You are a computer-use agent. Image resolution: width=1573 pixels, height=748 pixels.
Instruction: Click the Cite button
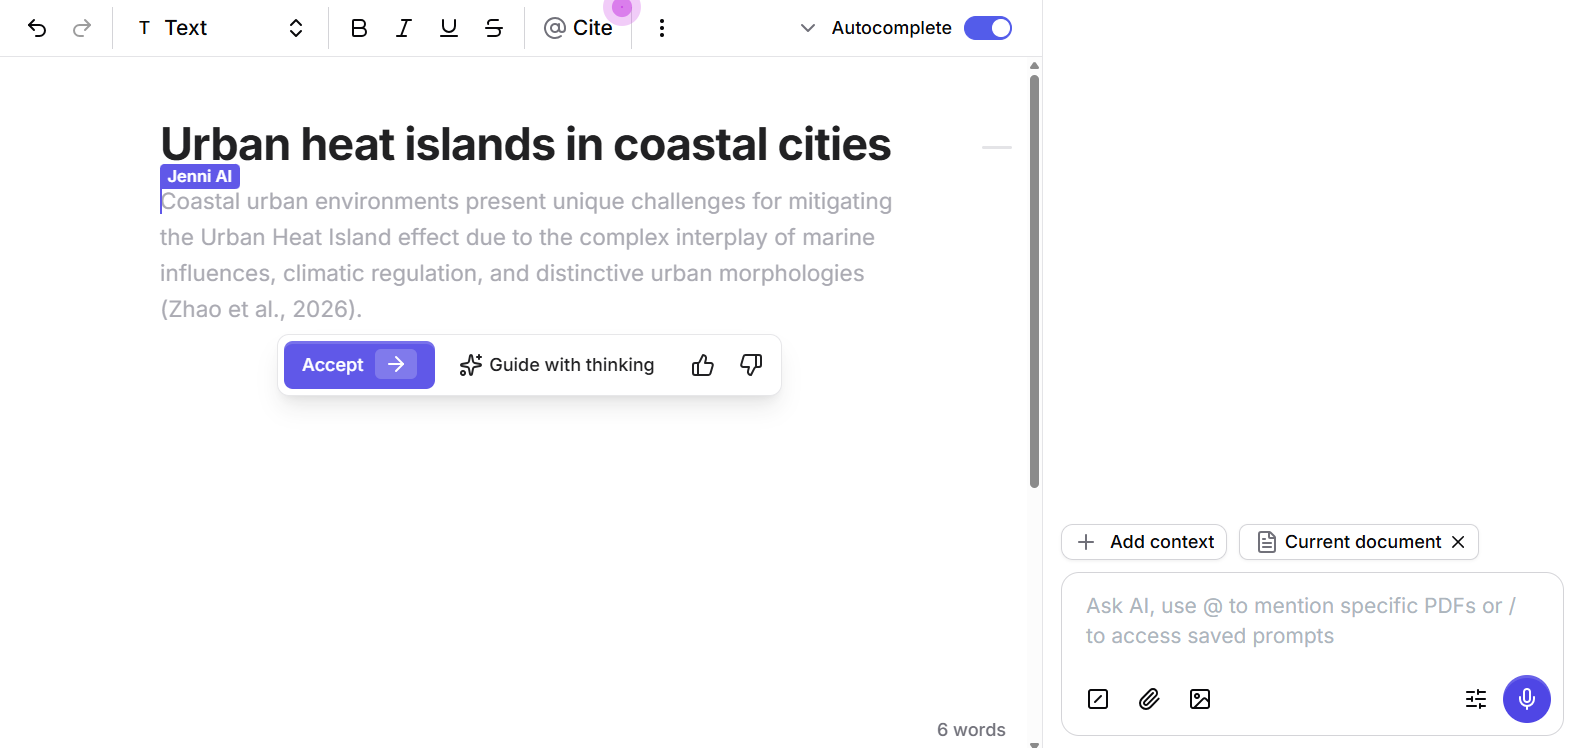tap(578, 28)
